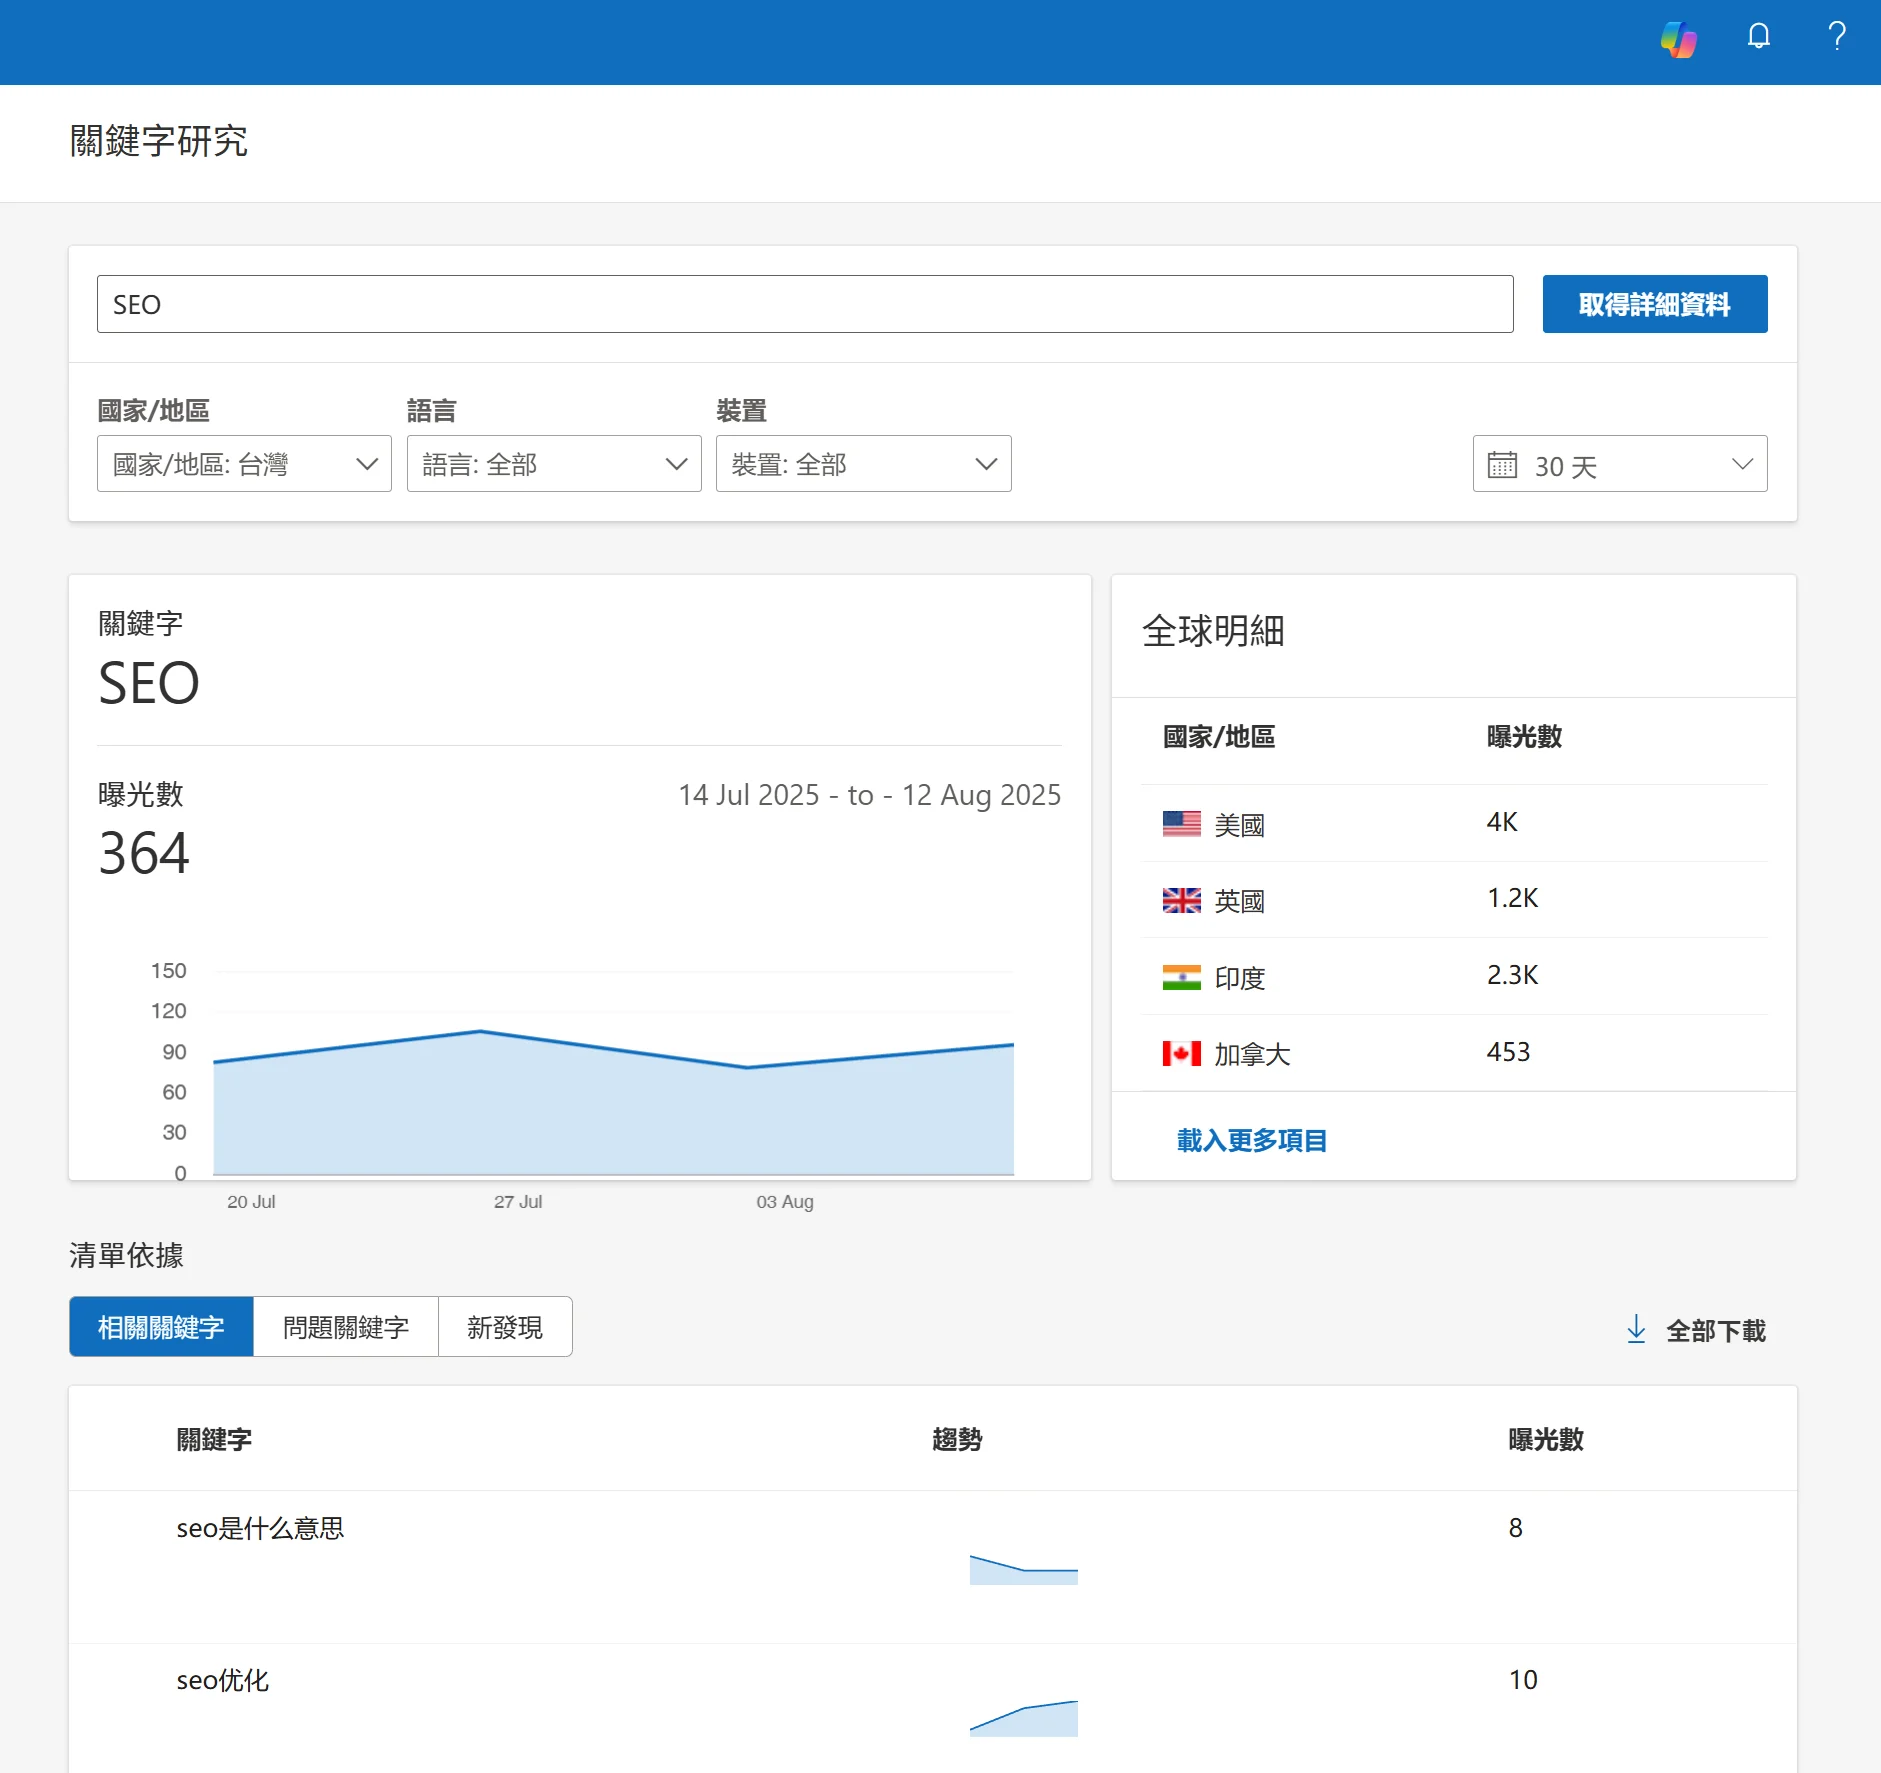Expand the 裝置: 全部 dropdown
The height and width of the screenshot is (1773, 1881).
(x=863, y=464)
